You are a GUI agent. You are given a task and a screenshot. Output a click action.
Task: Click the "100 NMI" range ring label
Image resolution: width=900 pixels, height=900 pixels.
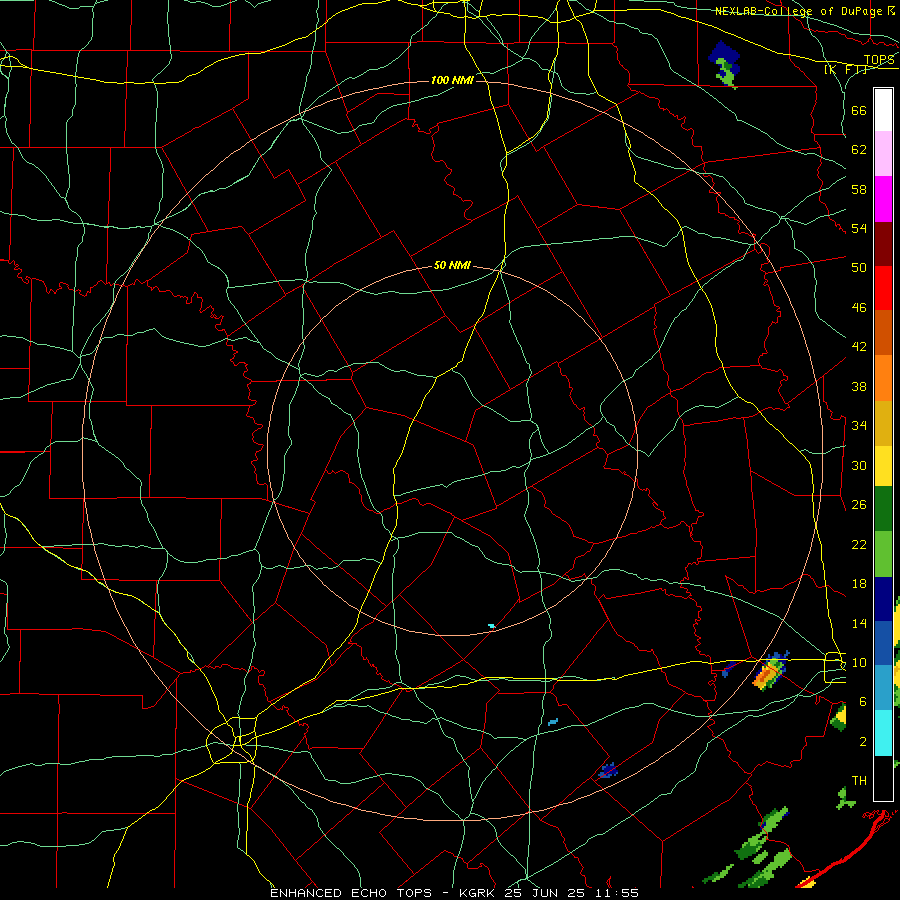click(x=452, y=80)
